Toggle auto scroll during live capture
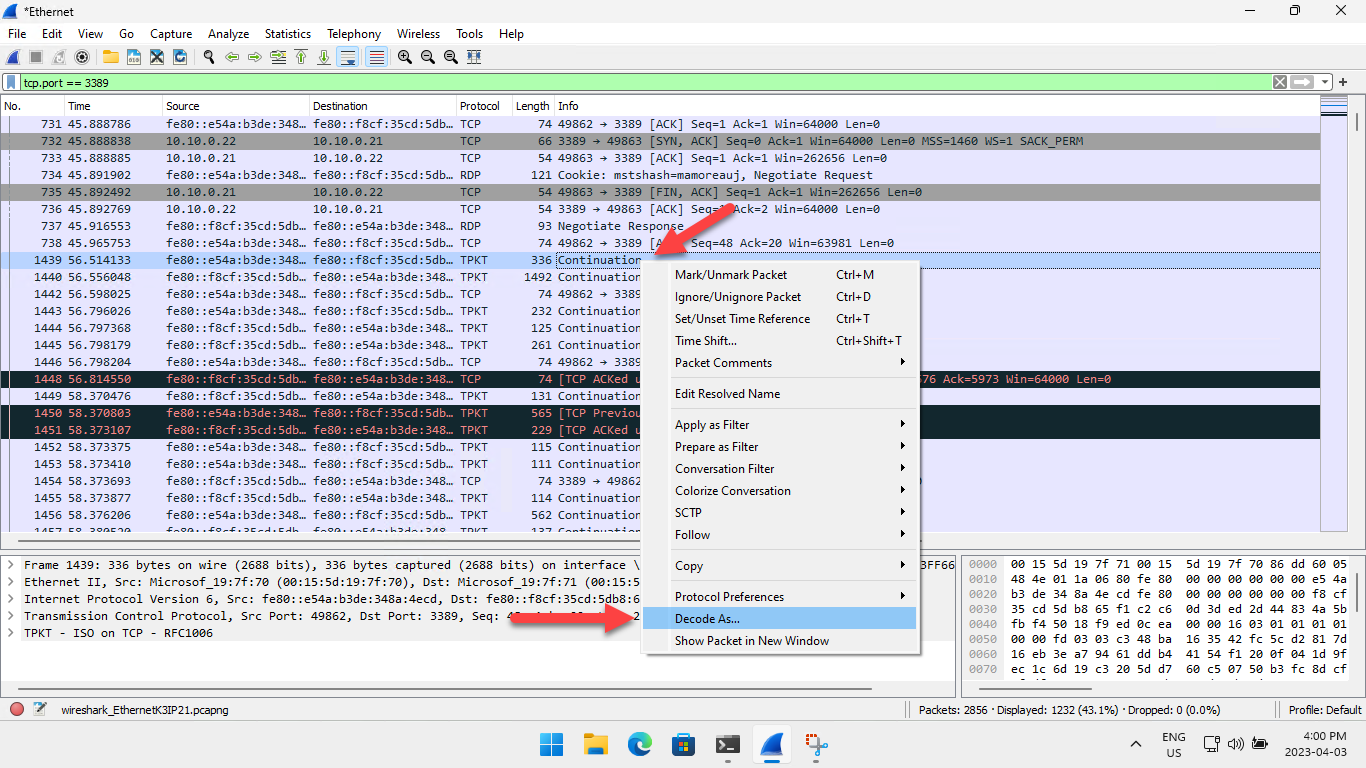Viewport: 1366px width, 768px height. (x=348, y=57)
